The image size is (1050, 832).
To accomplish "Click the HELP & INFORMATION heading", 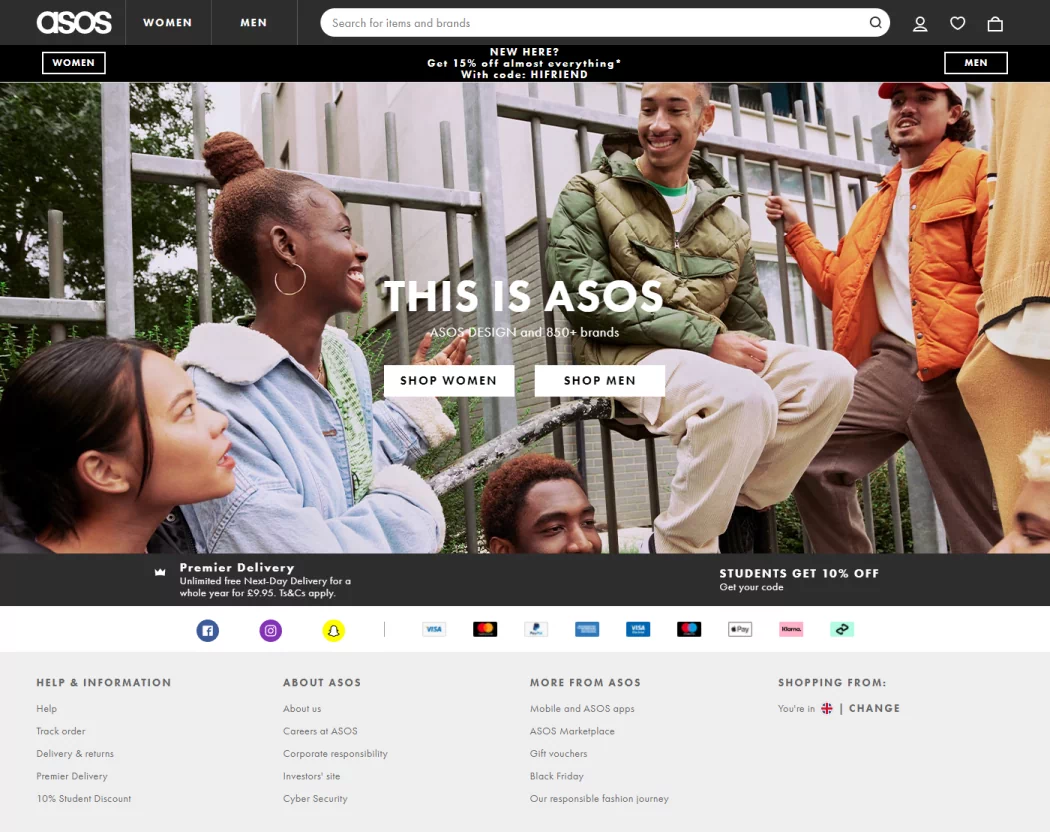I will coord(104,683).
